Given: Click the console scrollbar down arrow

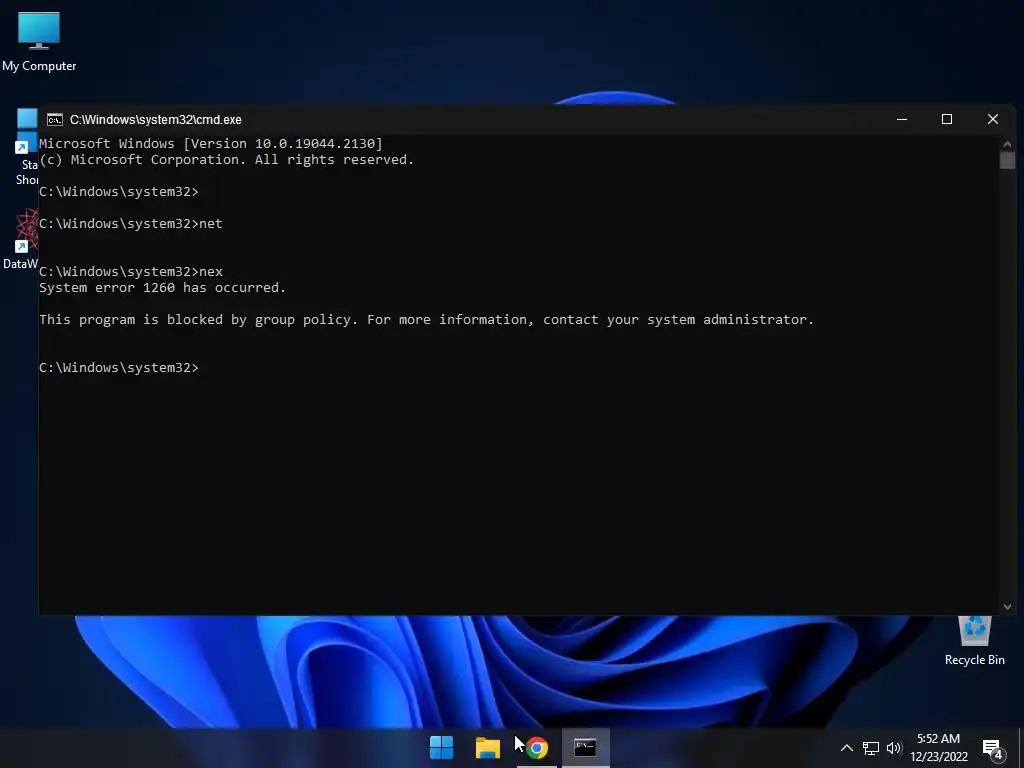Looking at the screenshot, I should click(x=1007, y=607).
